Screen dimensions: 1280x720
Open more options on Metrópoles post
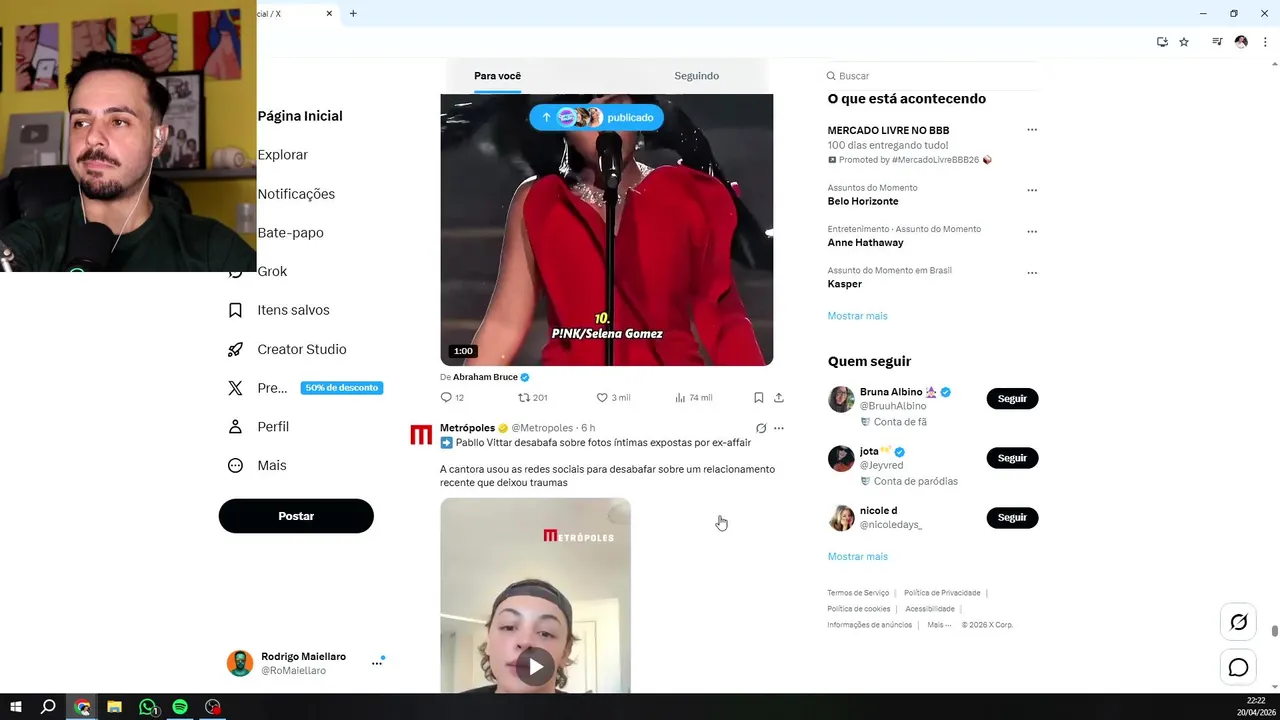779,428
